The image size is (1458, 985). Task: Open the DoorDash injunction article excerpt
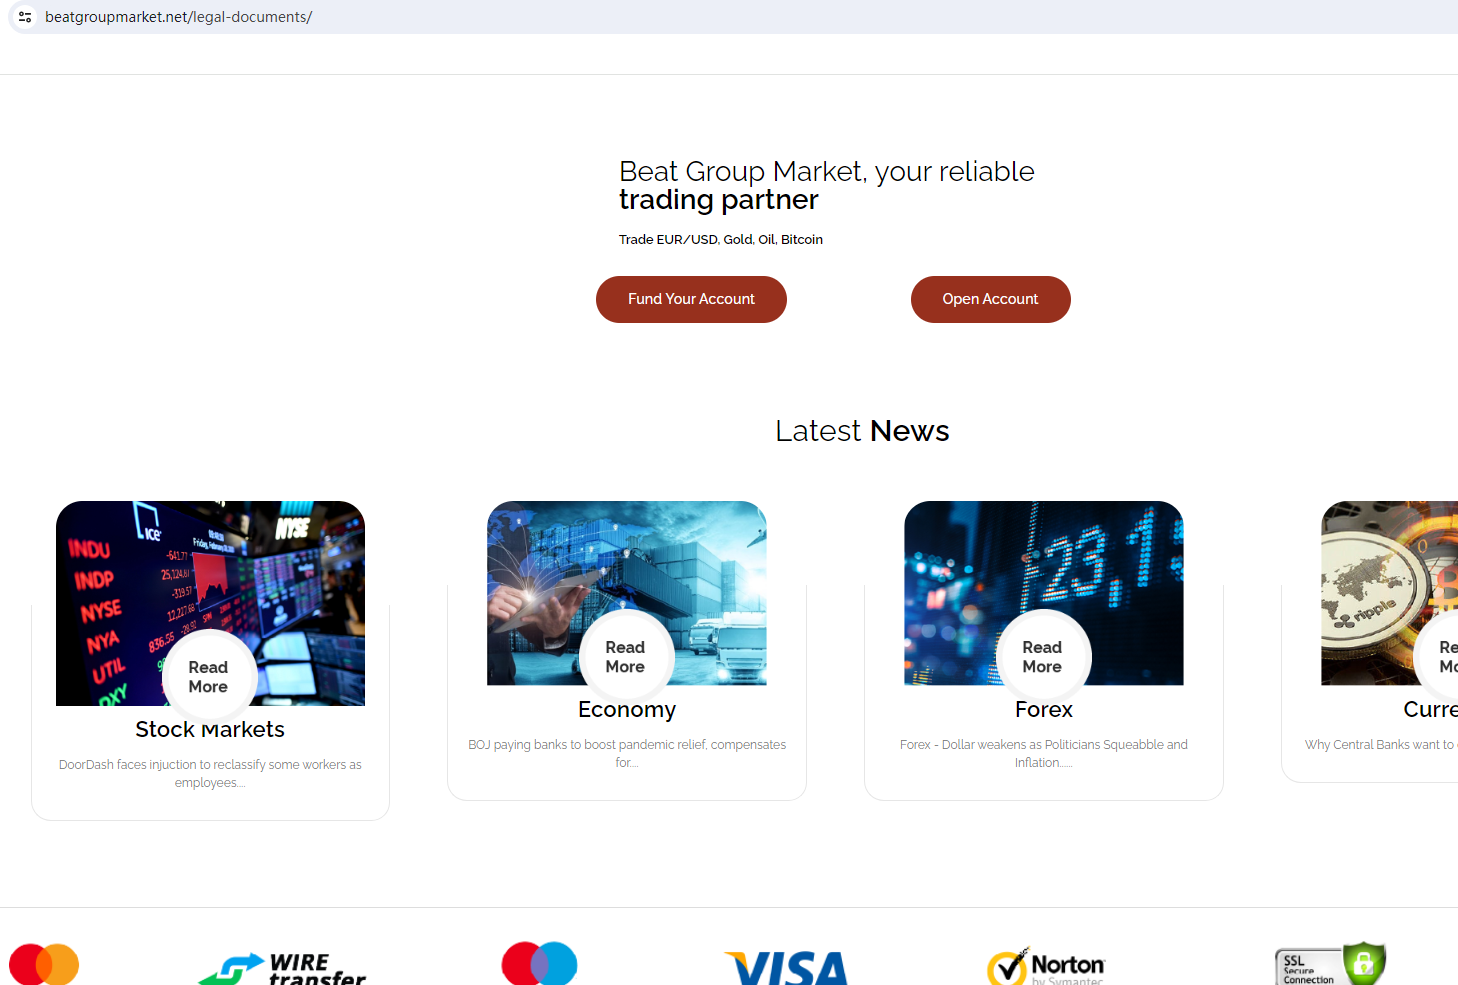pos(210,773)
